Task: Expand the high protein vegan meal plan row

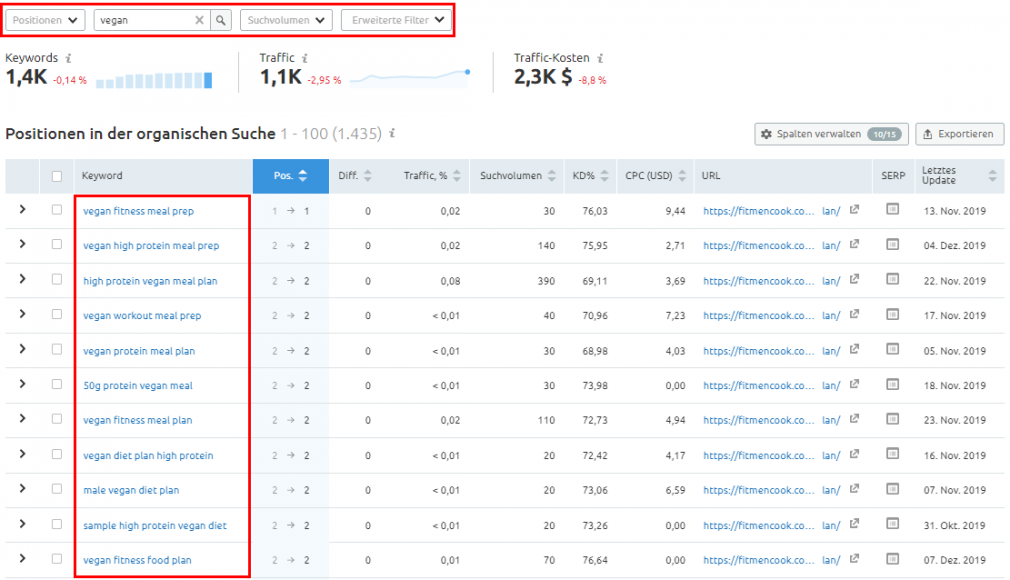Action: (23, 279)
